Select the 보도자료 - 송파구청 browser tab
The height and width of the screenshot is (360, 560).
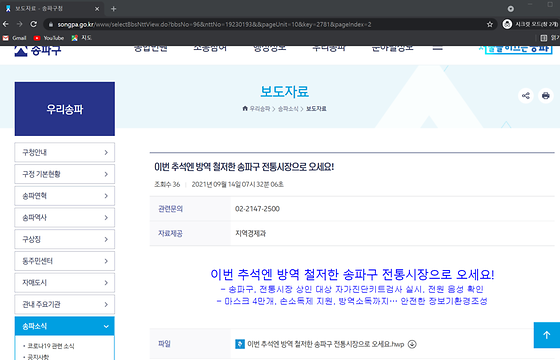click(x=52, y=9)
